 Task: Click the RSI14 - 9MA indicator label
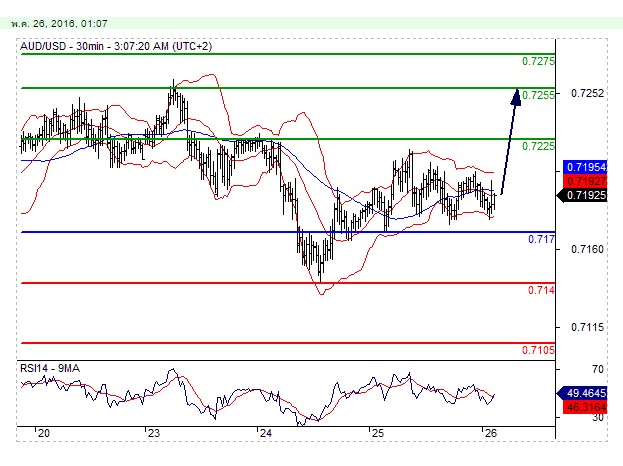[50, 369]
